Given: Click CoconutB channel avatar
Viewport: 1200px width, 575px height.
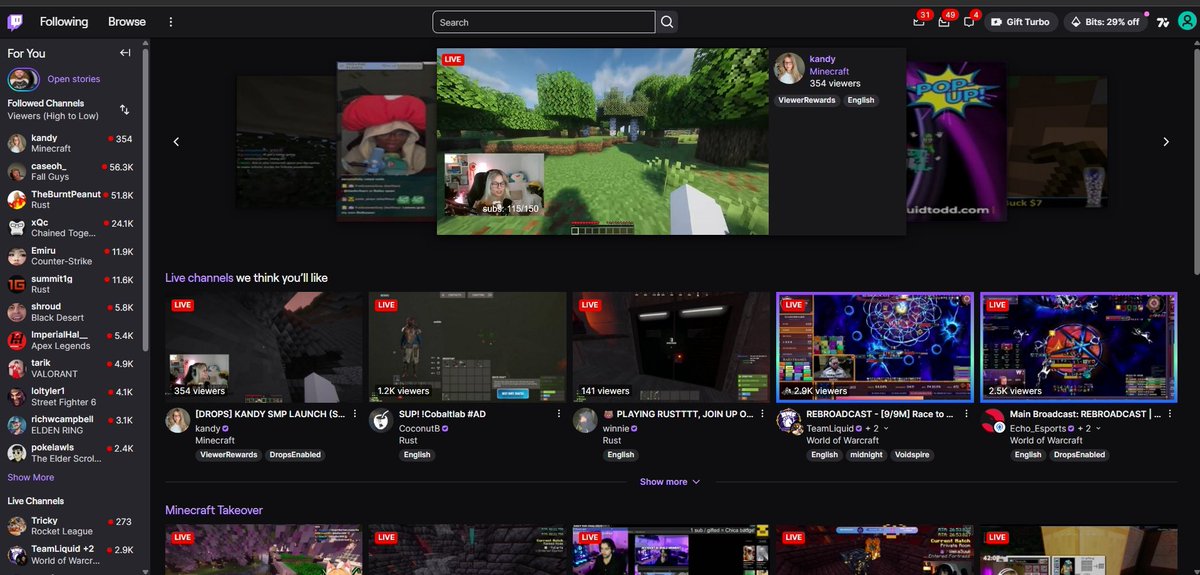Looking at the screenshot, I should (381, 420).
